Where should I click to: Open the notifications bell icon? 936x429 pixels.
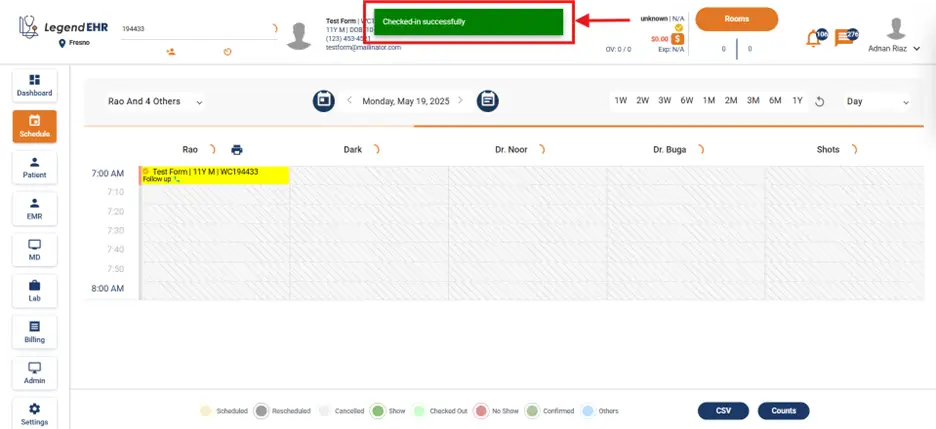(815, 39)
